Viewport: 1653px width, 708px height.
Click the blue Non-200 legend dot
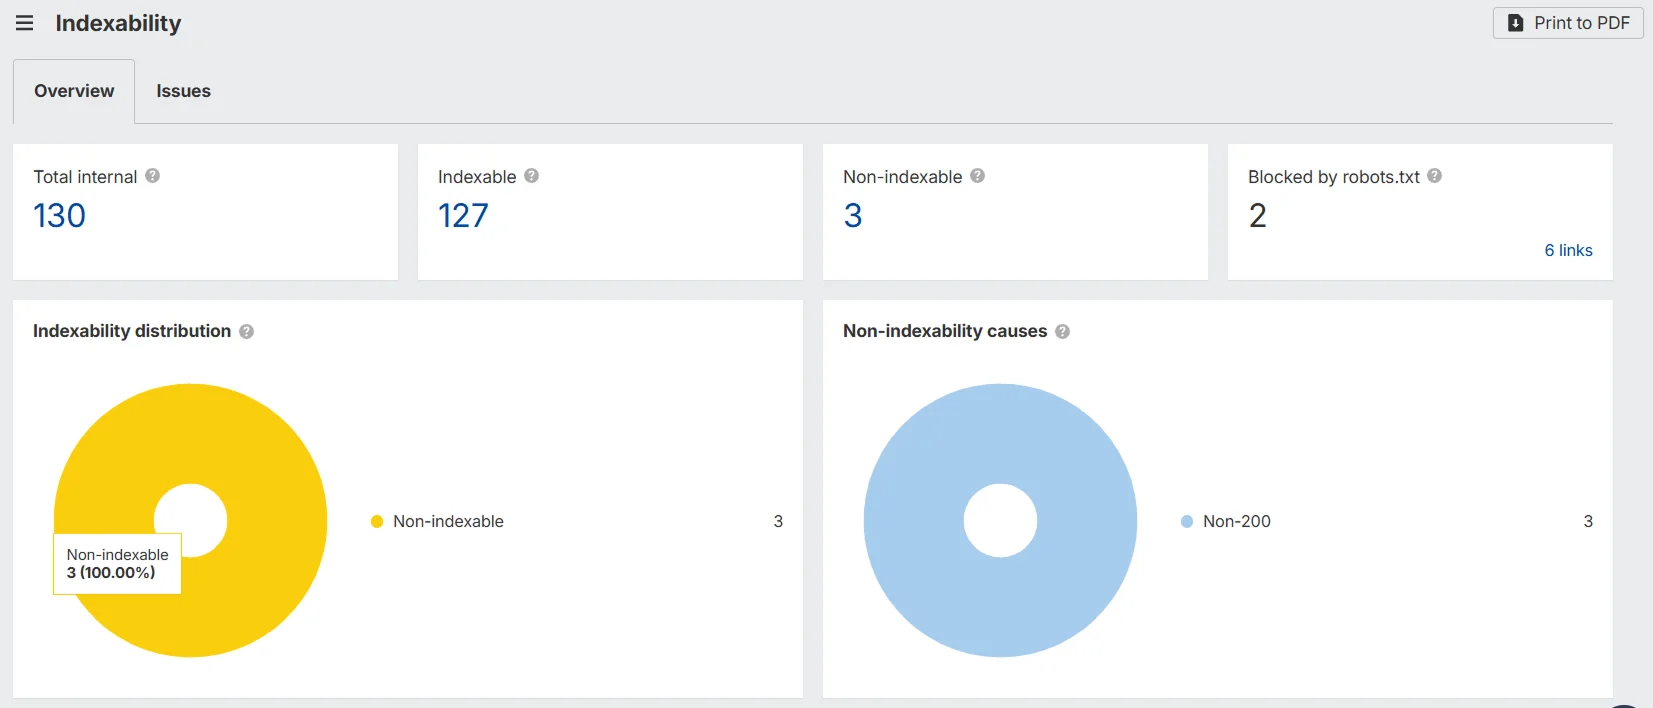[1187, 521]
